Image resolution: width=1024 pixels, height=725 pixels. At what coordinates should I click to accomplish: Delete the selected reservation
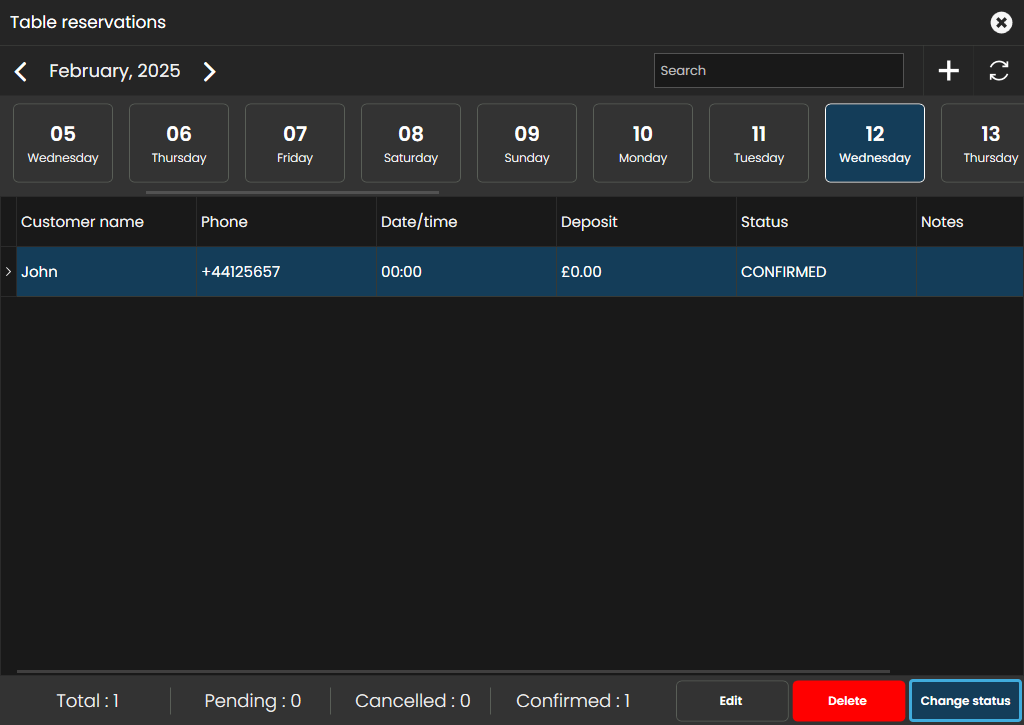[847, 701]
